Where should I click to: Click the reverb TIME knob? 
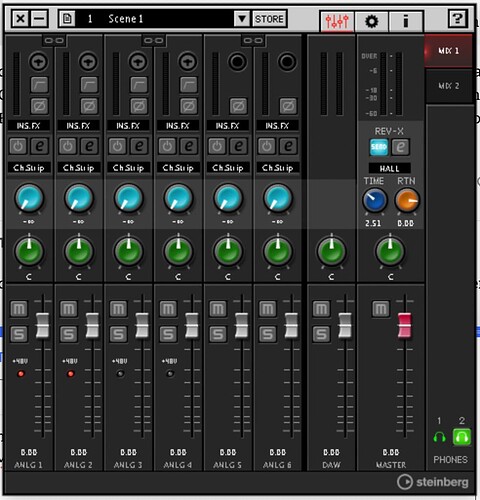375,200
